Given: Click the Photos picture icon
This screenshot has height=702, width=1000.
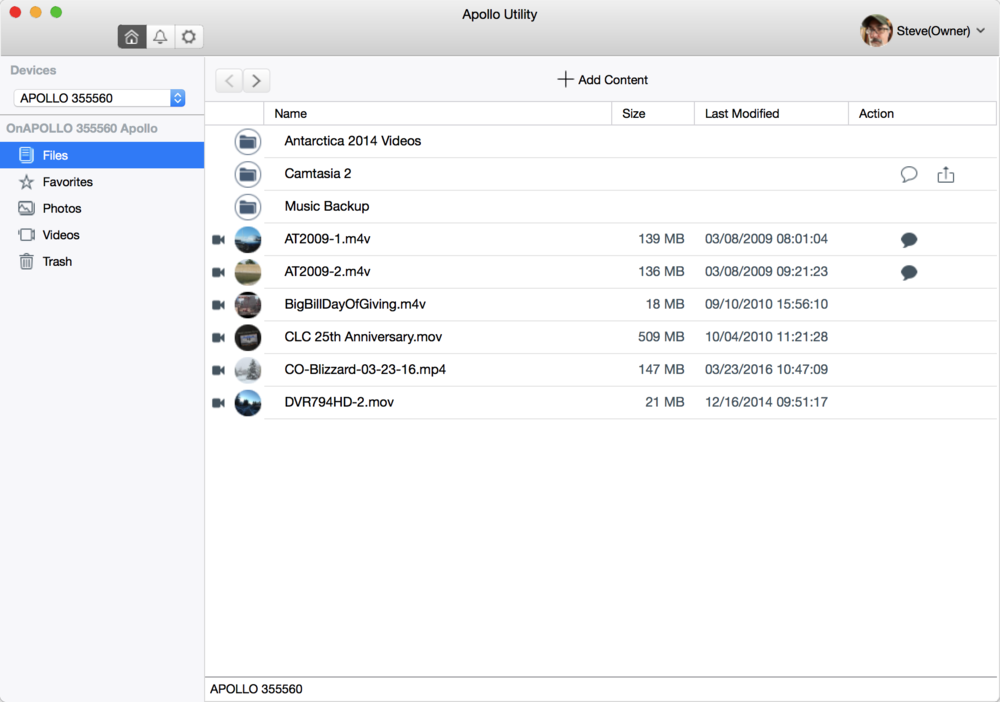Looking at the screenshot, I should click(26, 208).
